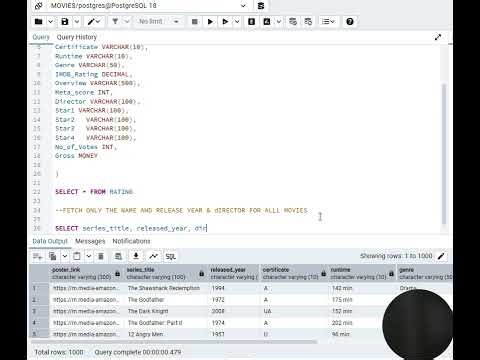Click the released_year column header
Viewport: 480px width, 360px height.
(233, 273)
